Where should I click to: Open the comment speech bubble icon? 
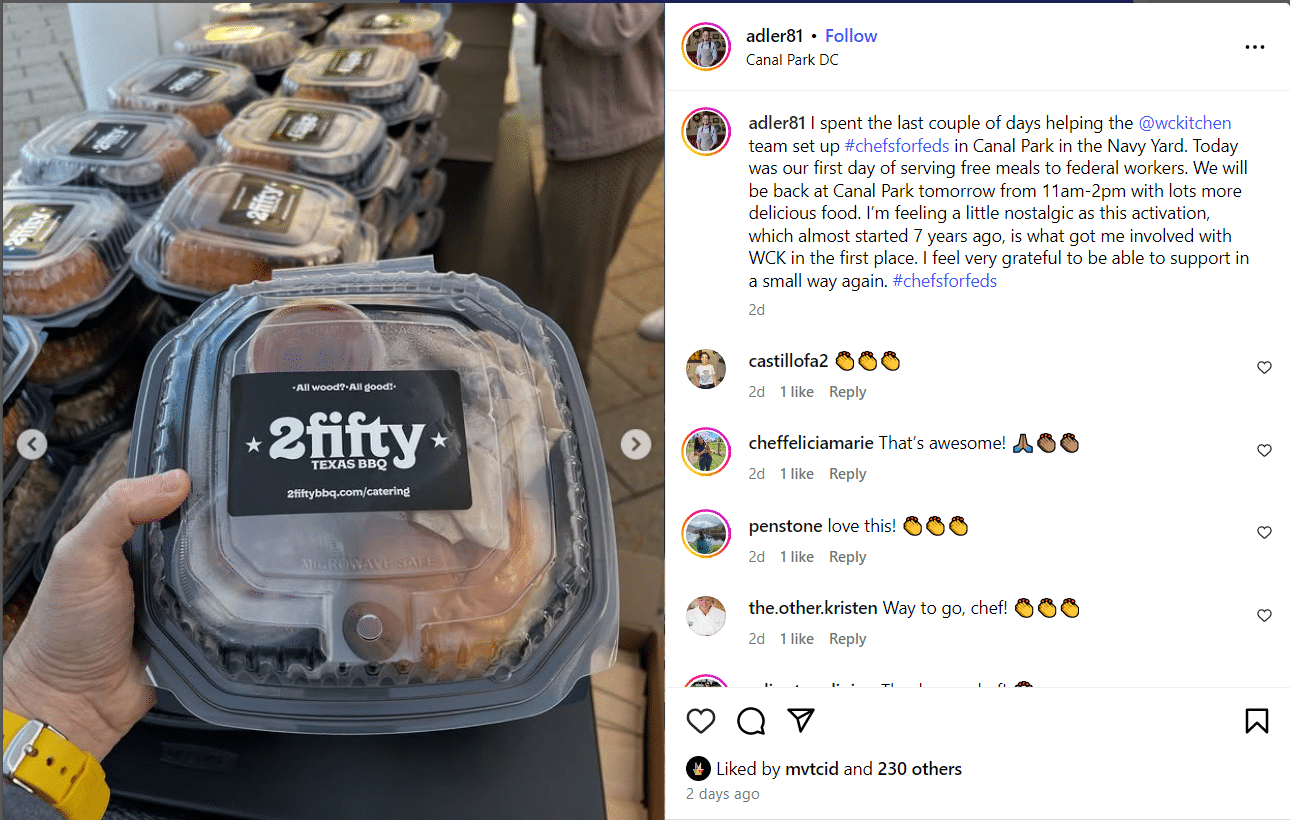coord(751,721)
